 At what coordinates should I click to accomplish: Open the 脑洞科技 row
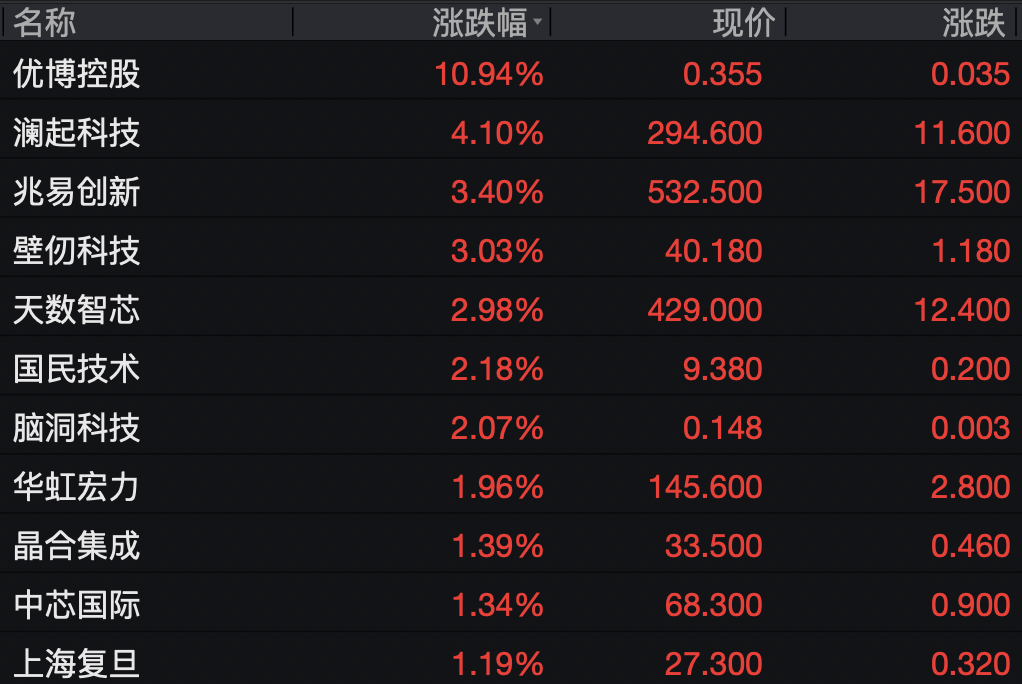(x=511, y=428)
